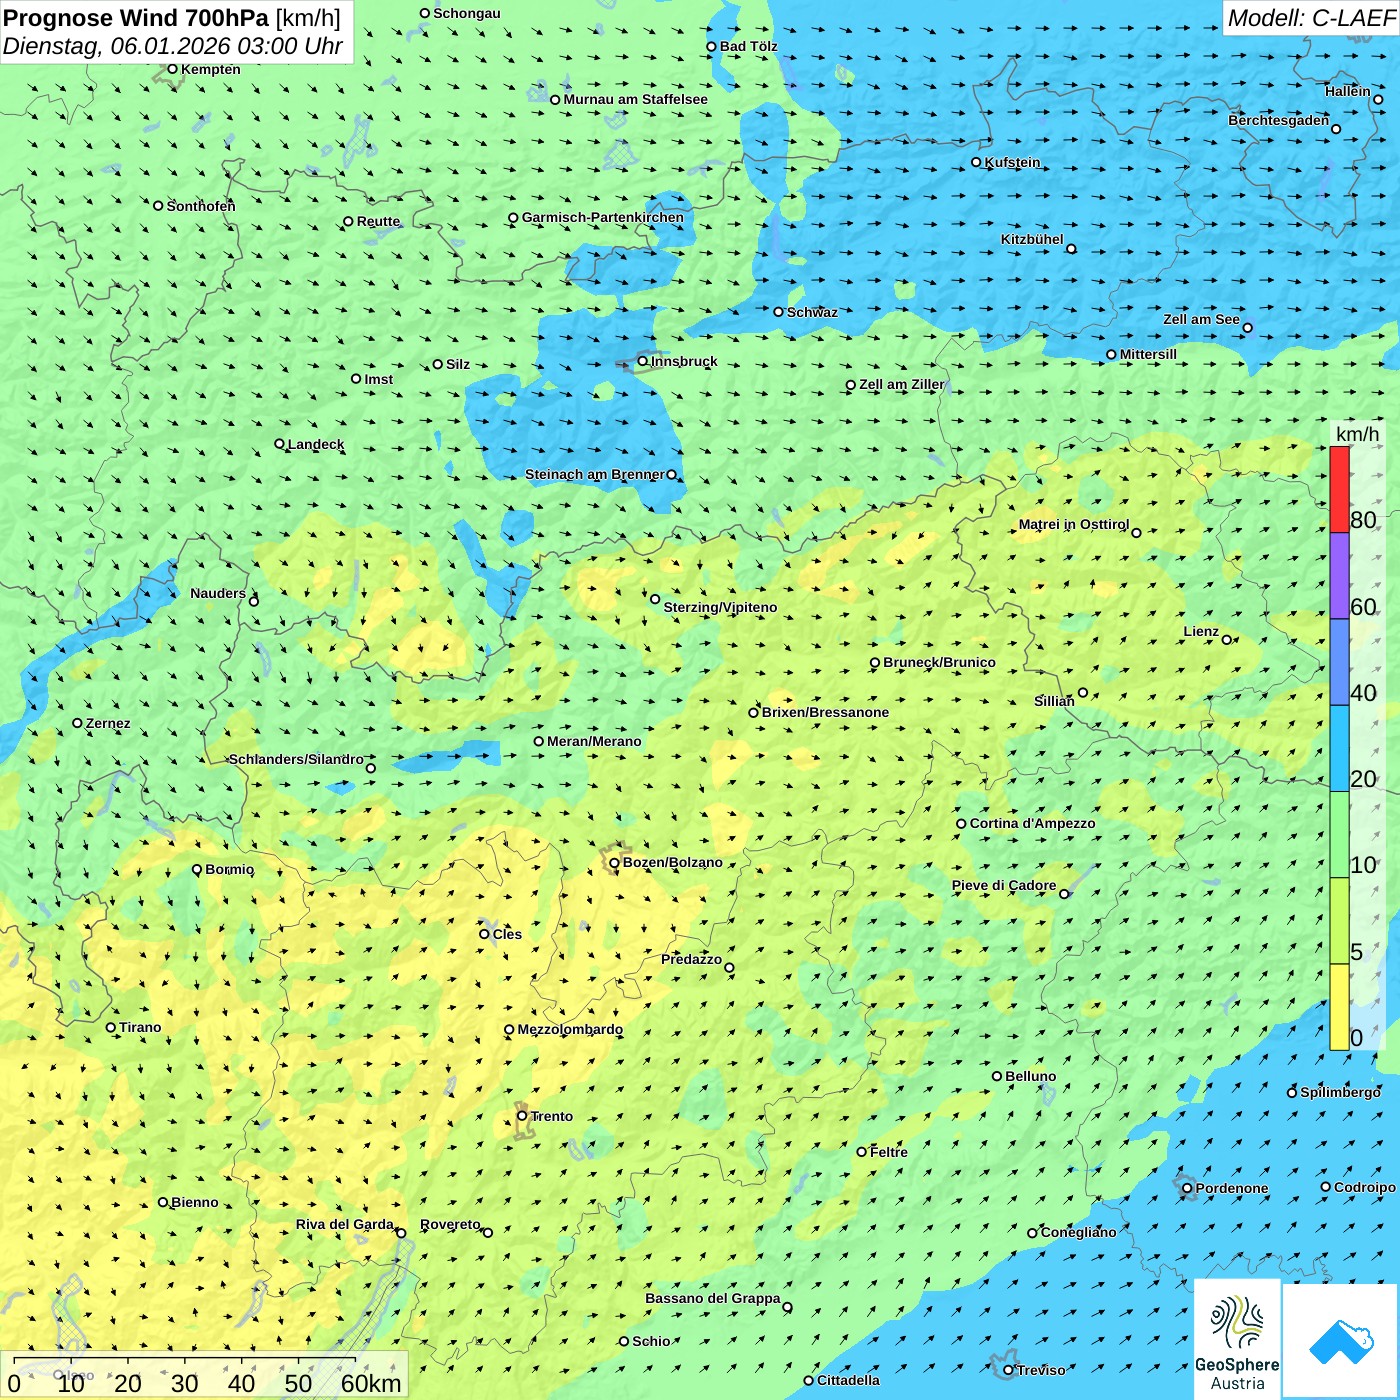
Task: Click the Bormio location marker
Action: tap(197, 870)
